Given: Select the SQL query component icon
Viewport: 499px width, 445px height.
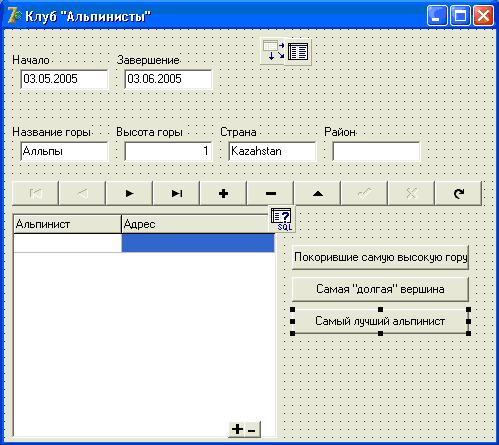Looking at the screenshot, I should (x=281, y=219).
